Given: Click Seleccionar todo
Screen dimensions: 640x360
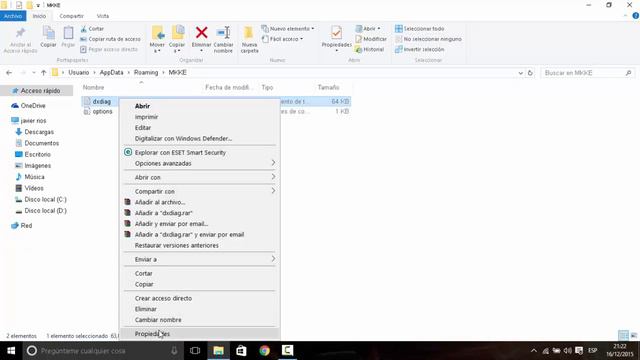Looking at the screenshot, I should [x=419, y=29].
